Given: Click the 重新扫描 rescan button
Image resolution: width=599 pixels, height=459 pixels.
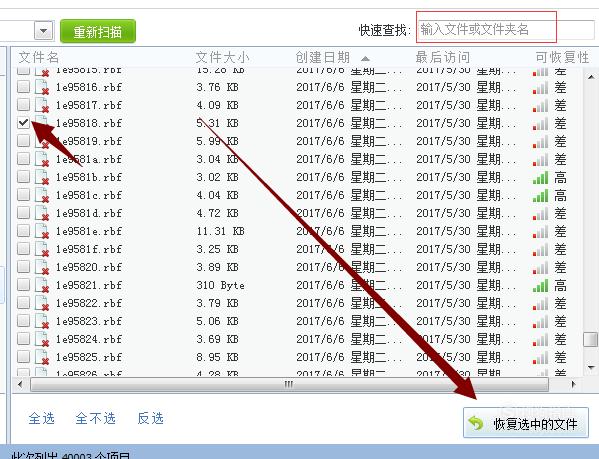Looking at the screenshot, I should [x=98, y=31].
